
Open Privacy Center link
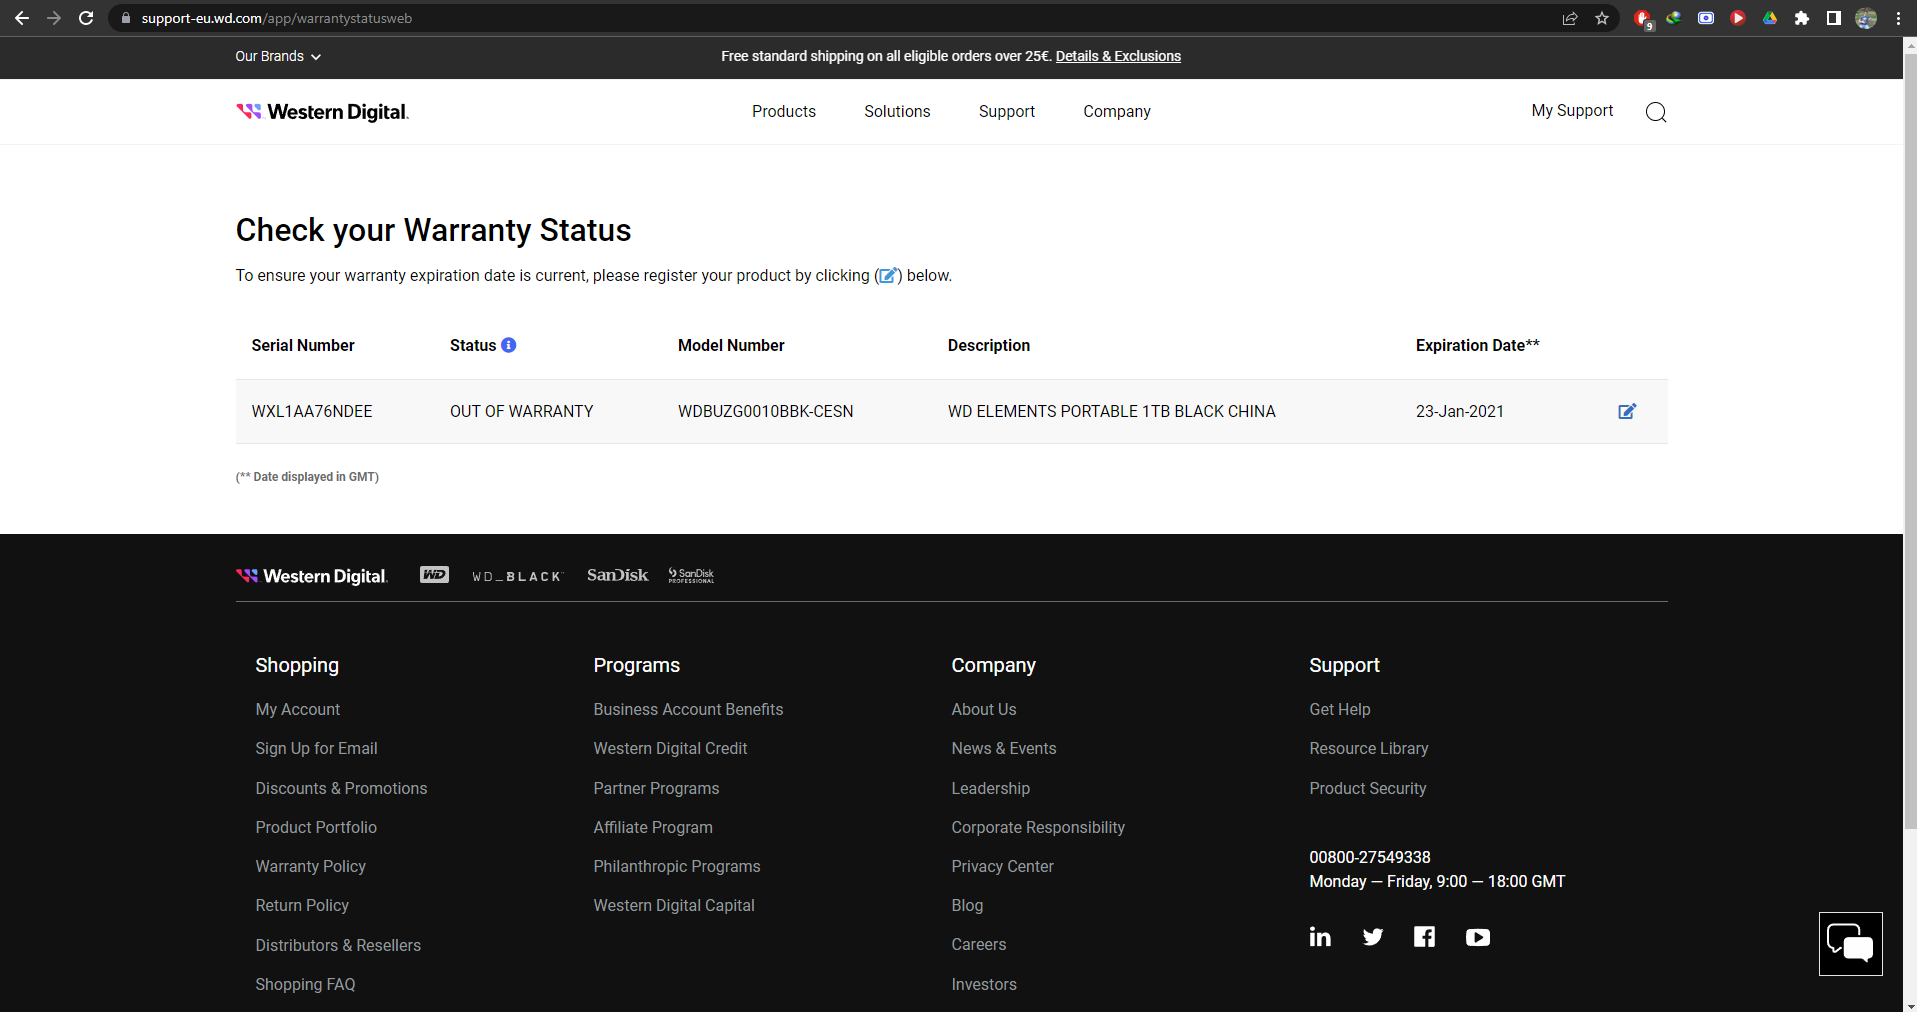(1002, 866)
